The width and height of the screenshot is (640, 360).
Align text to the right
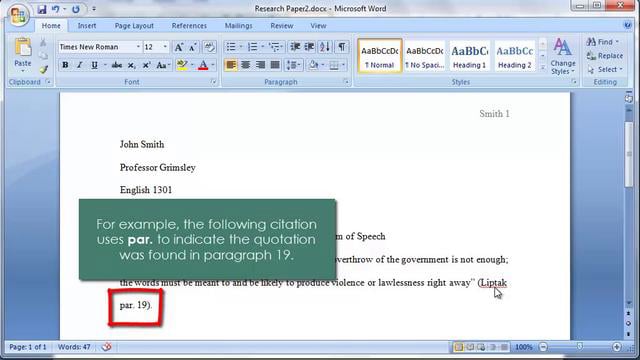(260, 65)
